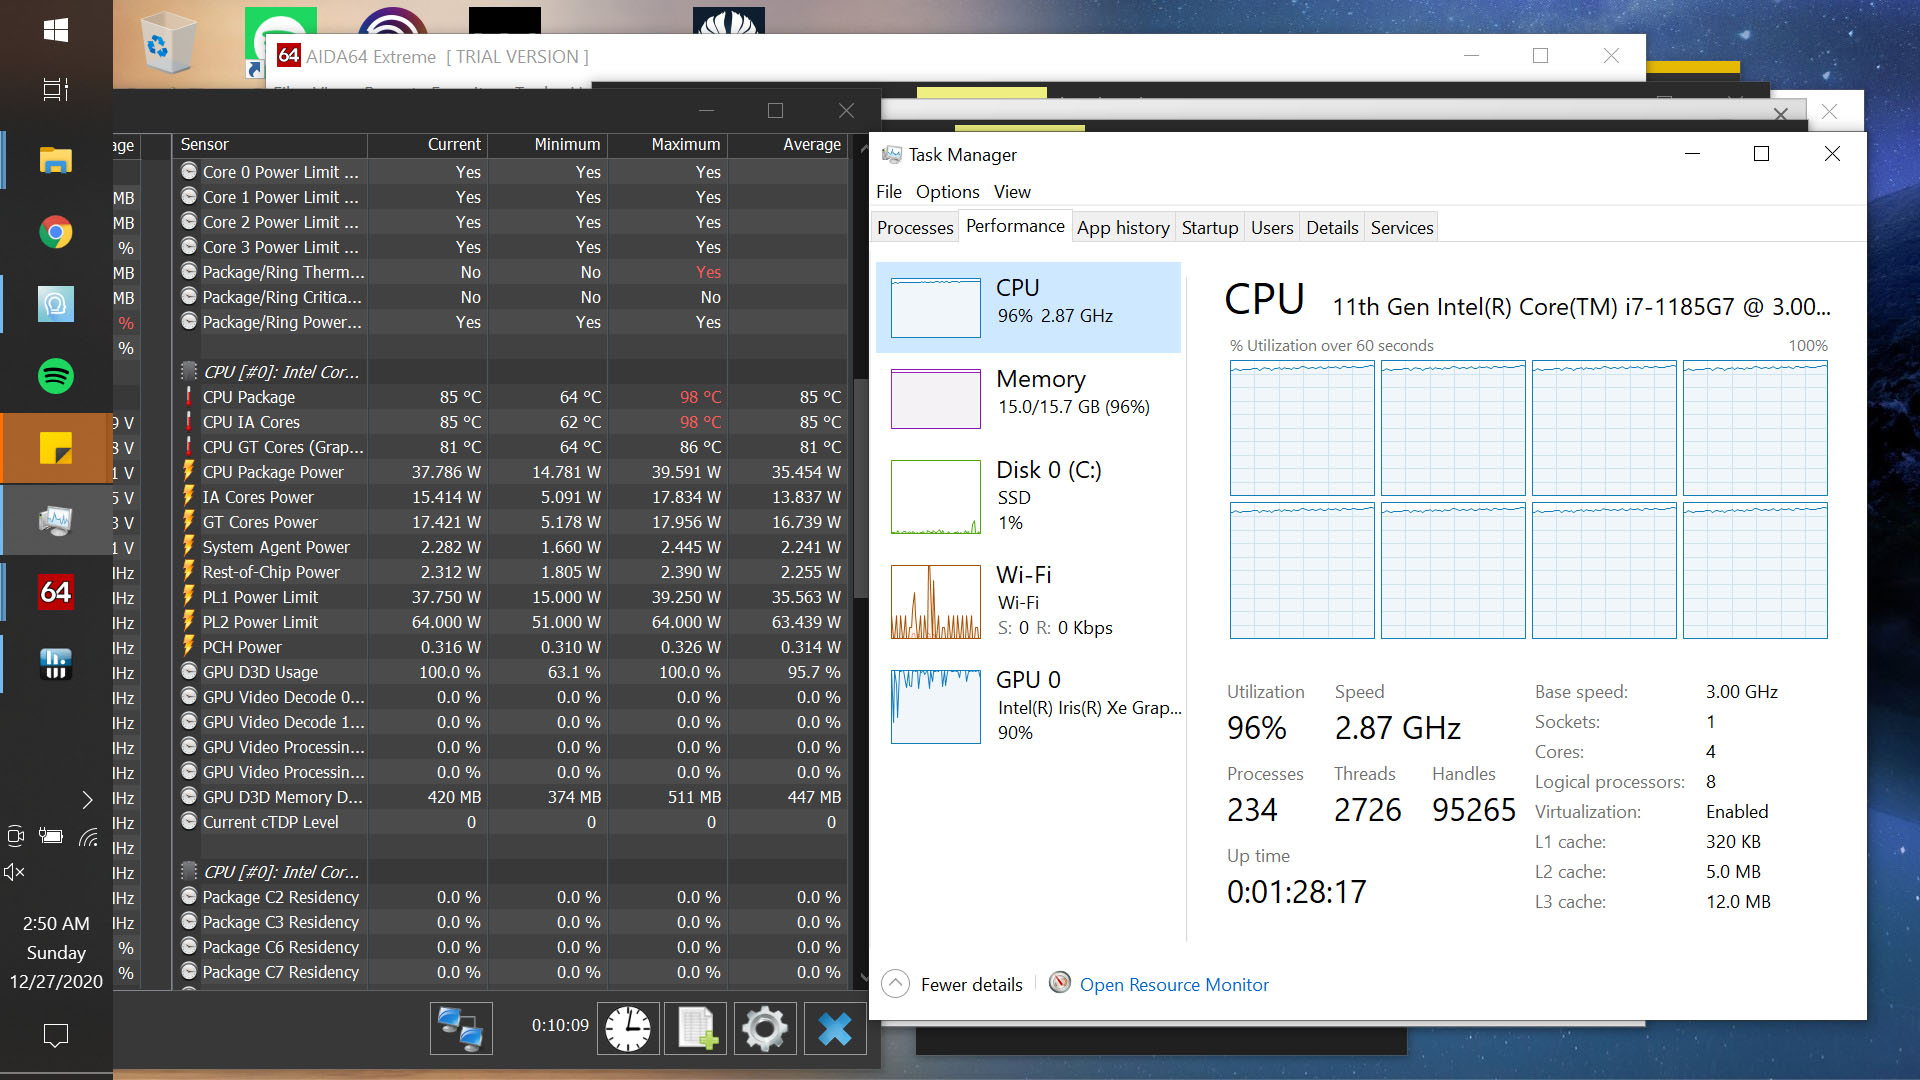Select GPU 0 in performance sidebar
The image size is (1920, 1080).
tap(1028, 706)
